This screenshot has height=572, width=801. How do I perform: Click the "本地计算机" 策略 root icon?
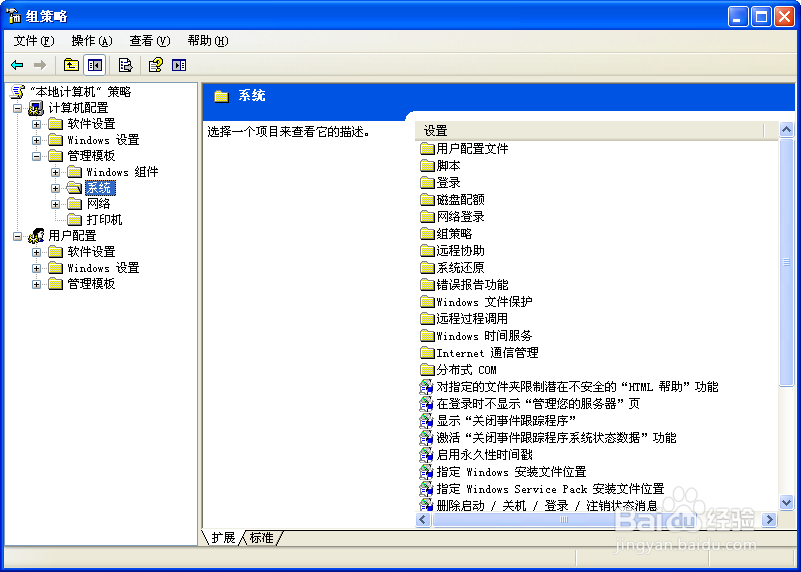tap(18, 91)
